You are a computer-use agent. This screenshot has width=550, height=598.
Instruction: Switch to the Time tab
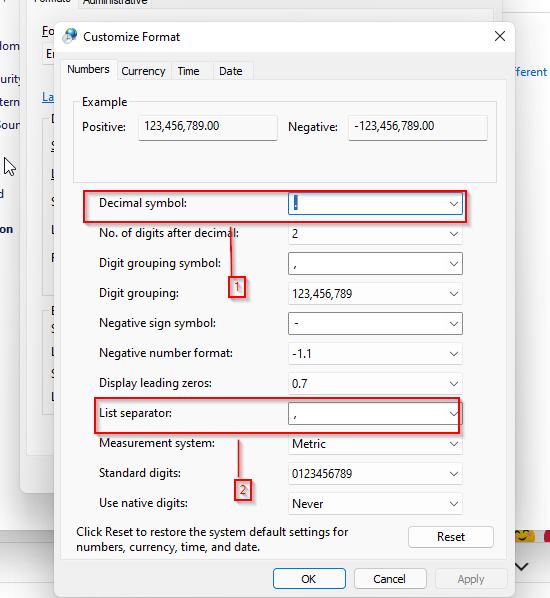(x=188, y=71)
